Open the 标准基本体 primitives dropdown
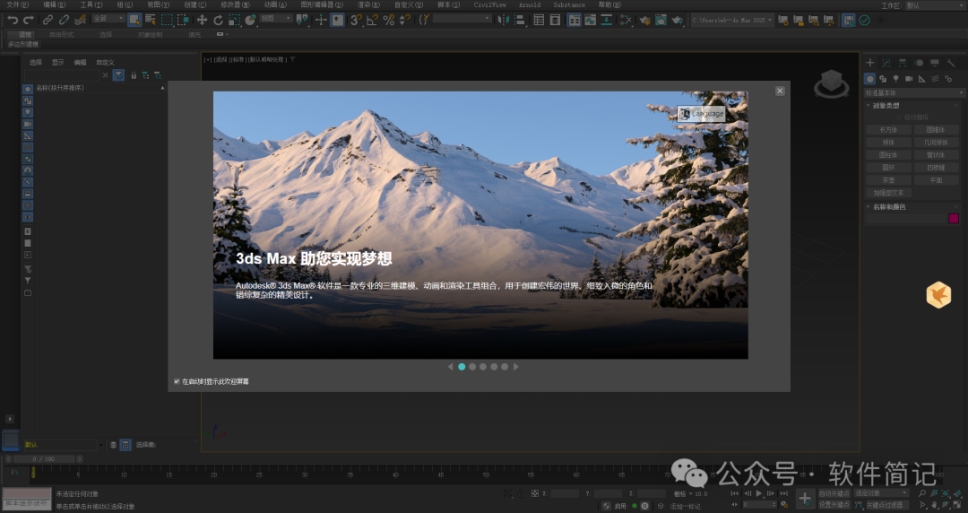This screenshot has height=513, width=969. point(912,91)
